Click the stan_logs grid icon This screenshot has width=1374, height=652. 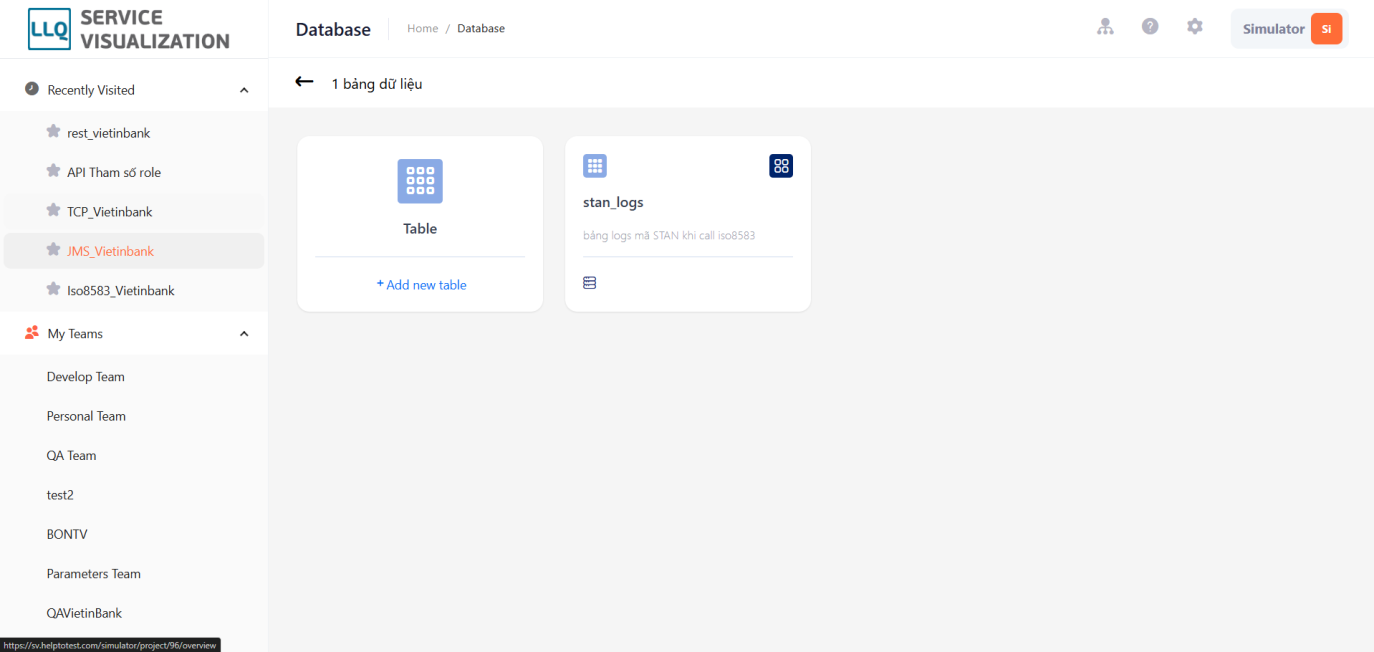pos(595,166)
